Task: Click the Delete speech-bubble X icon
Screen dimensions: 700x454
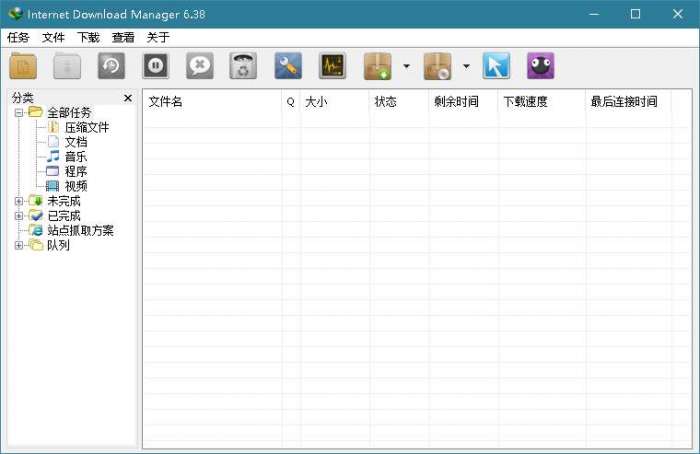Action: point(200,66)
